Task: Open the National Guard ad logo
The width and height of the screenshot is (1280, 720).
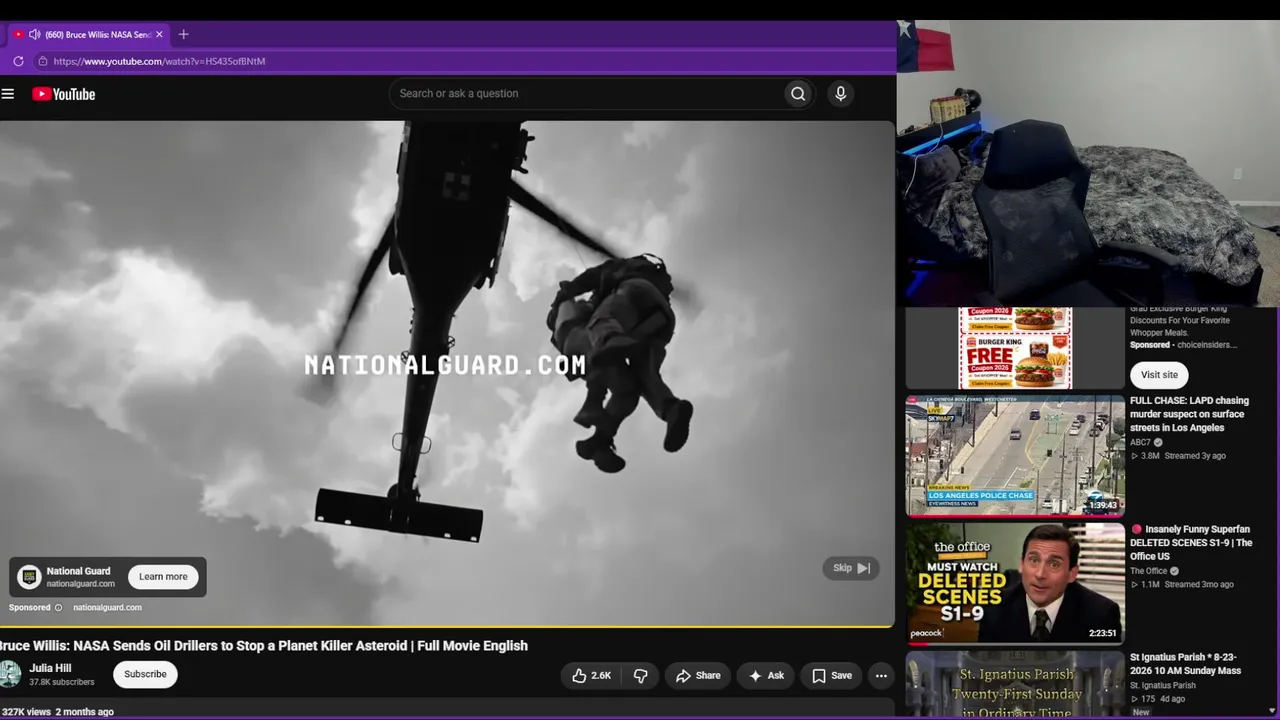Action: tap(30, 577)
